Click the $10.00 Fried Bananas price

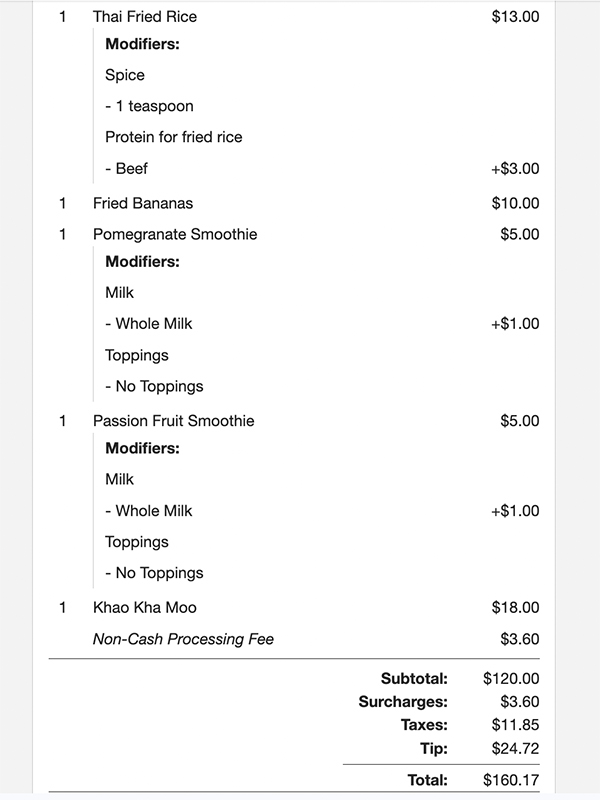tap(515, 203)
